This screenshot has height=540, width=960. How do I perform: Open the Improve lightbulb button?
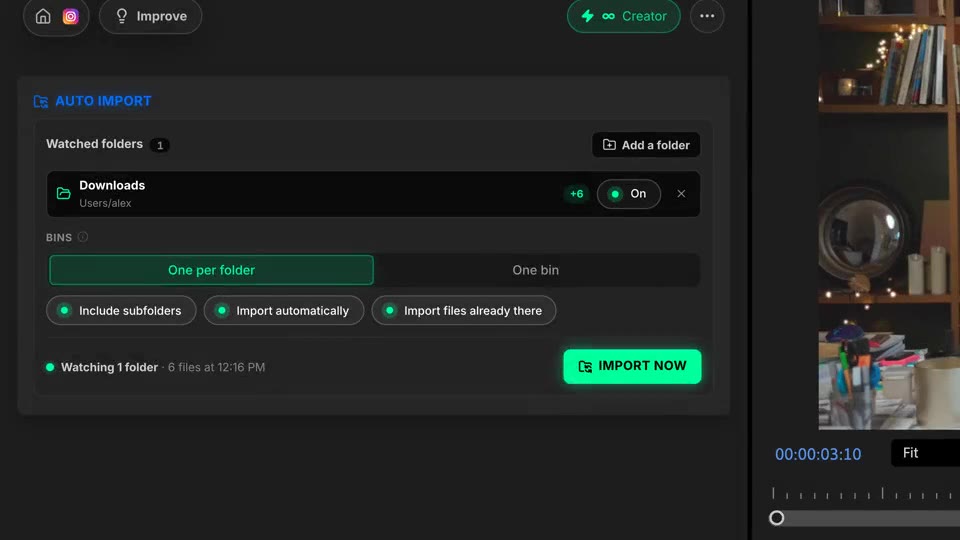(151, 16)
